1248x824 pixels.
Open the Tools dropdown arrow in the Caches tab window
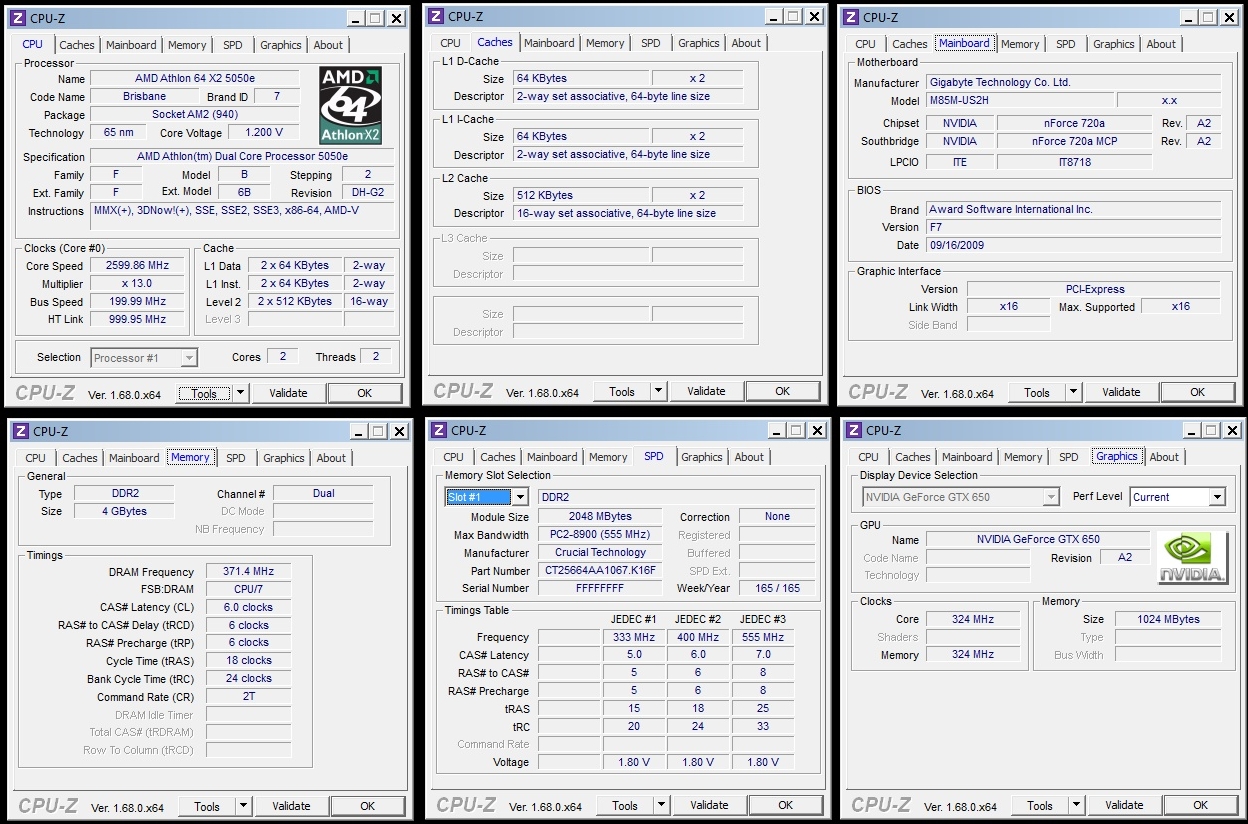tap(658, 391)
